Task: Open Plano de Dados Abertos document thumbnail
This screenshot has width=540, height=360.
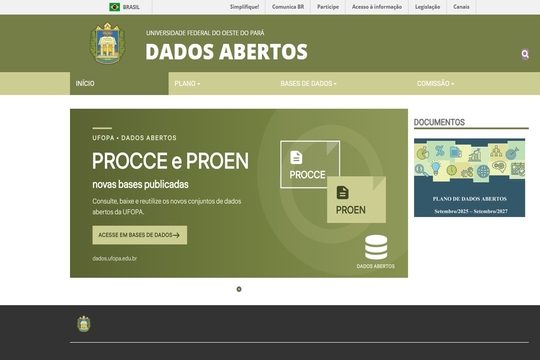Action: click(469, 177)
